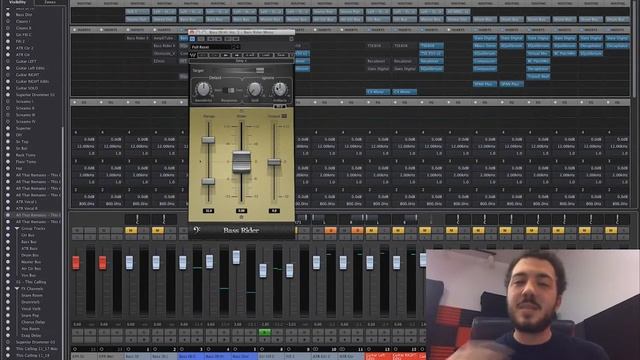Click the upper Range slider handle
The image size is (640, 360).
[x=208, y=140]
